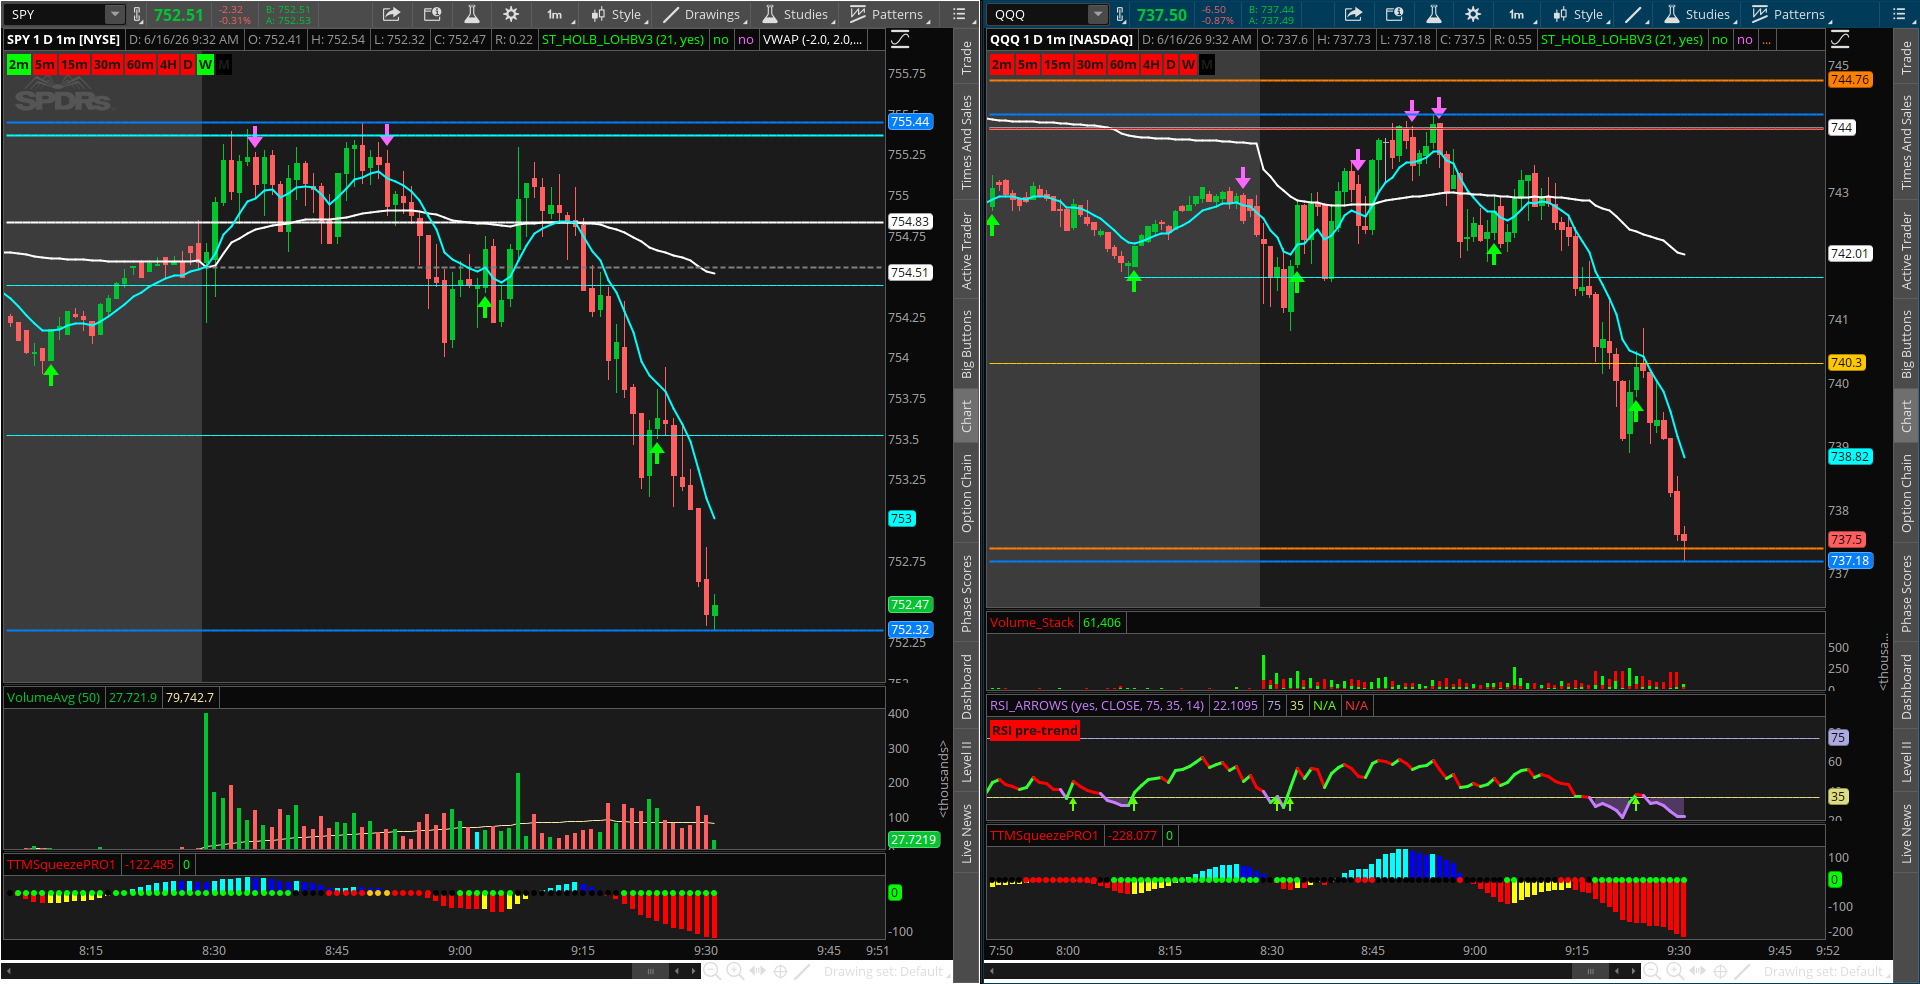
Task: Toggle the W label on QQQ chart
Action: click(1188, 64)
